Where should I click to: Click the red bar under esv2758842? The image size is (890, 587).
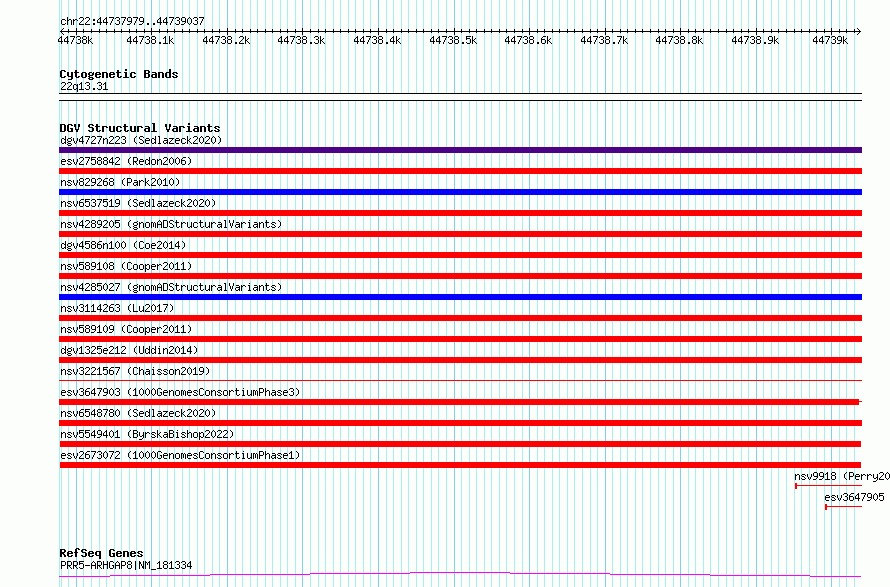point(460,171)
